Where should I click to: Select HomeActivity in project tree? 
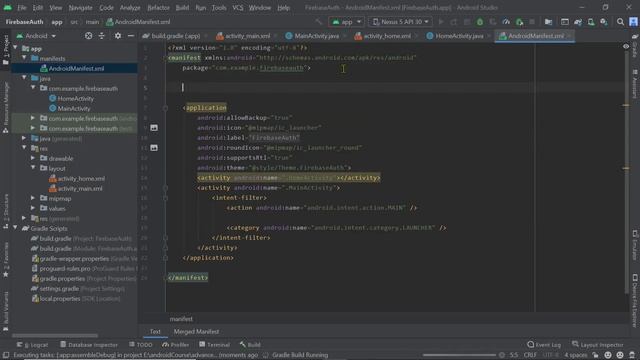click(76, 98)
